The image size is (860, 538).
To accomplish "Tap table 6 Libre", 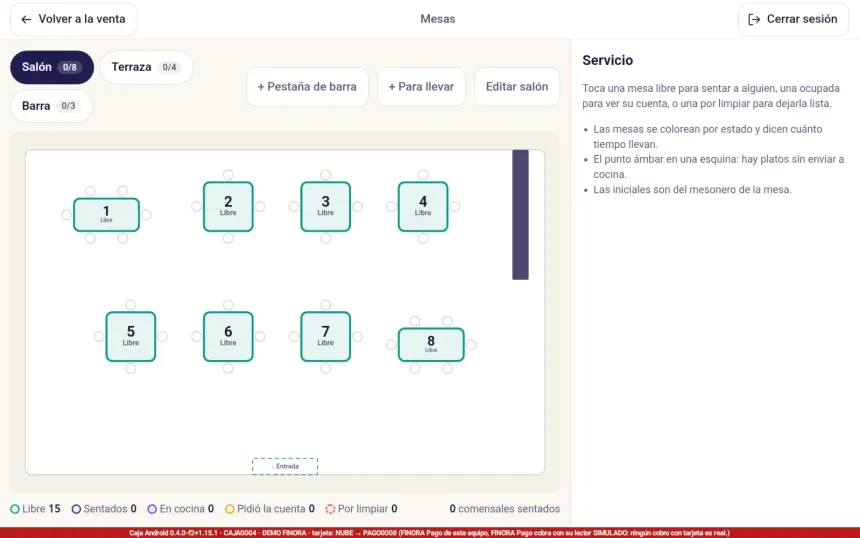I will pyautogui.click(x=228, y=336).
